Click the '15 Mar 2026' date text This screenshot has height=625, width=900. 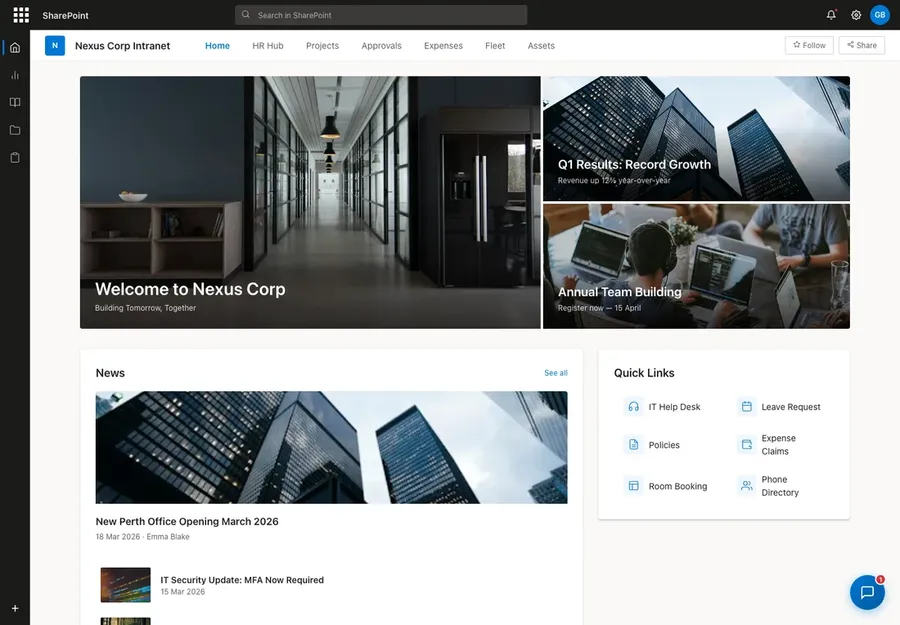183,592
